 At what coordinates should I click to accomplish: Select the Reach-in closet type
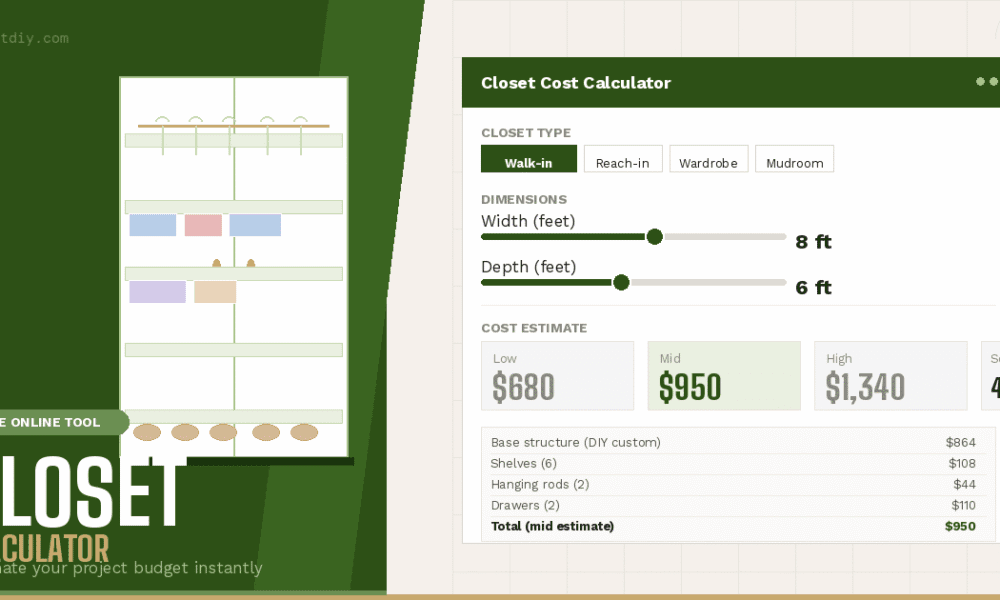point(623,158)
